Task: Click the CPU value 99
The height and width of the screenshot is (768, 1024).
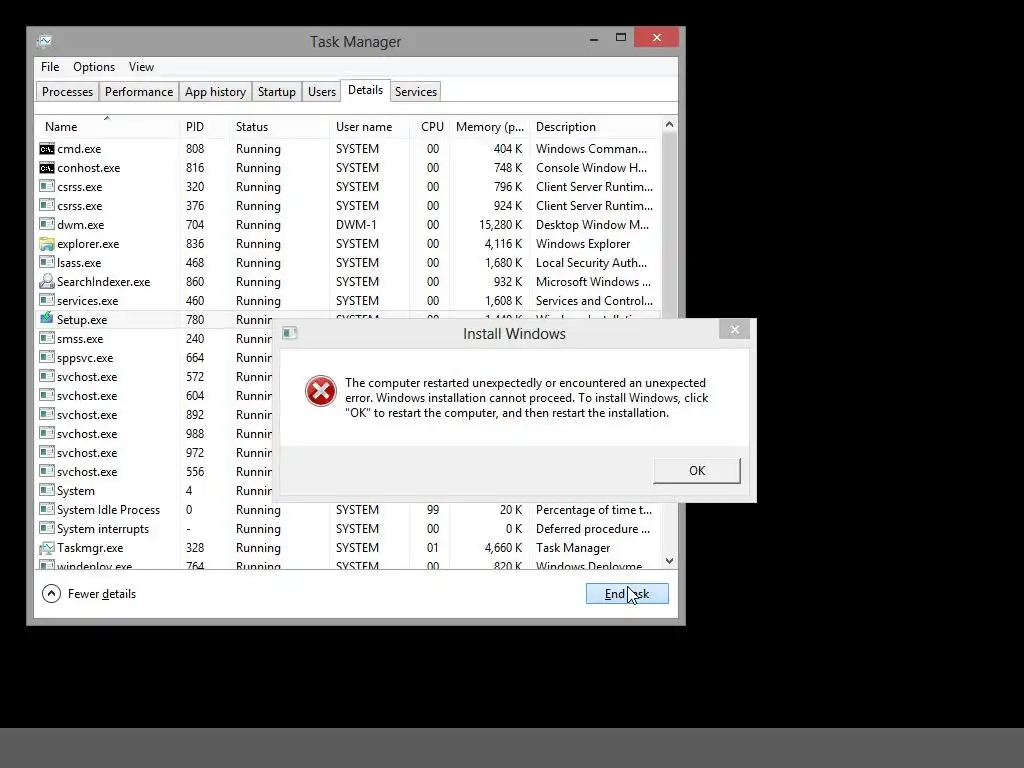Action: pos(432,509)
